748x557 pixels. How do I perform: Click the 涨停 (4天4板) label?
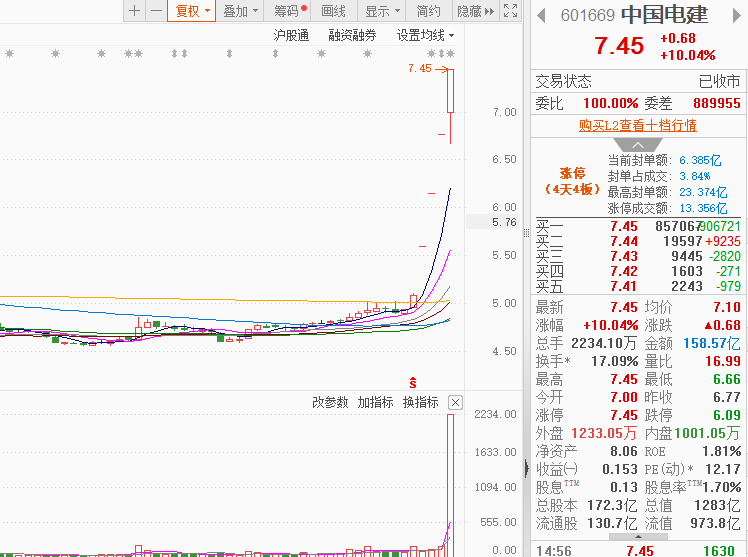click(572, 181)
